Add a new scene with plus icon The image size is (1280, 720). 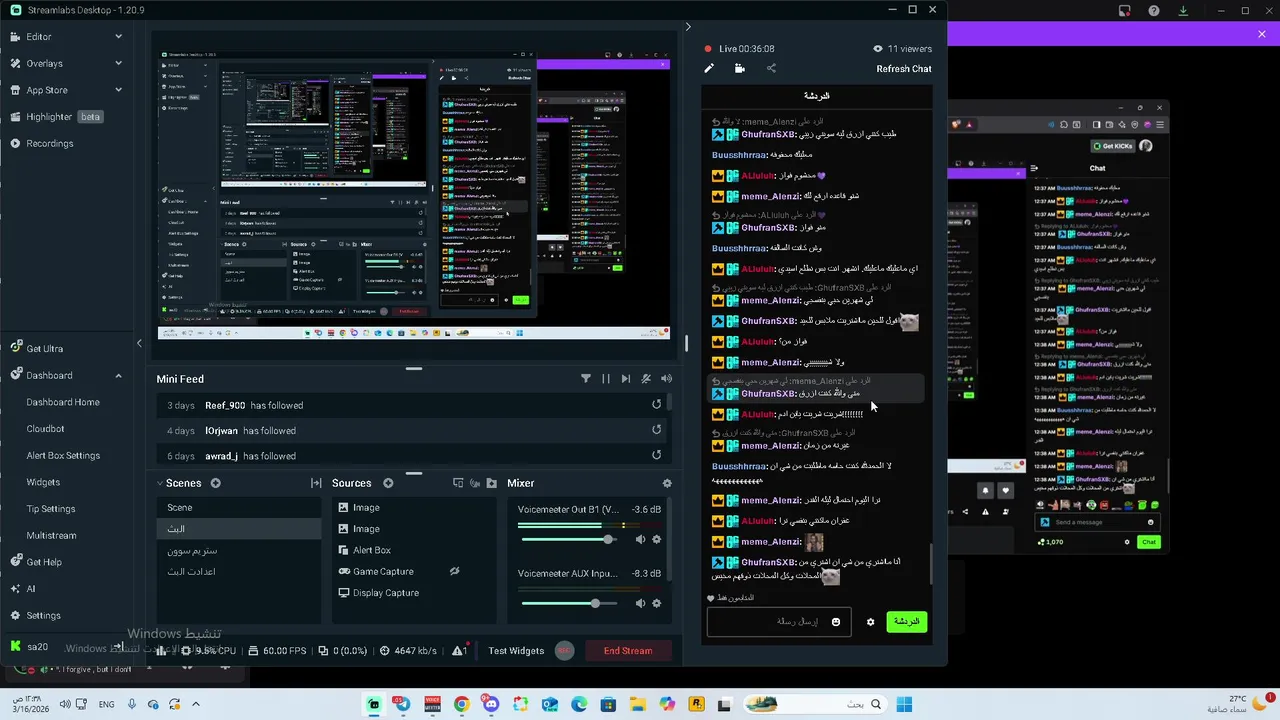pos(215,483)
